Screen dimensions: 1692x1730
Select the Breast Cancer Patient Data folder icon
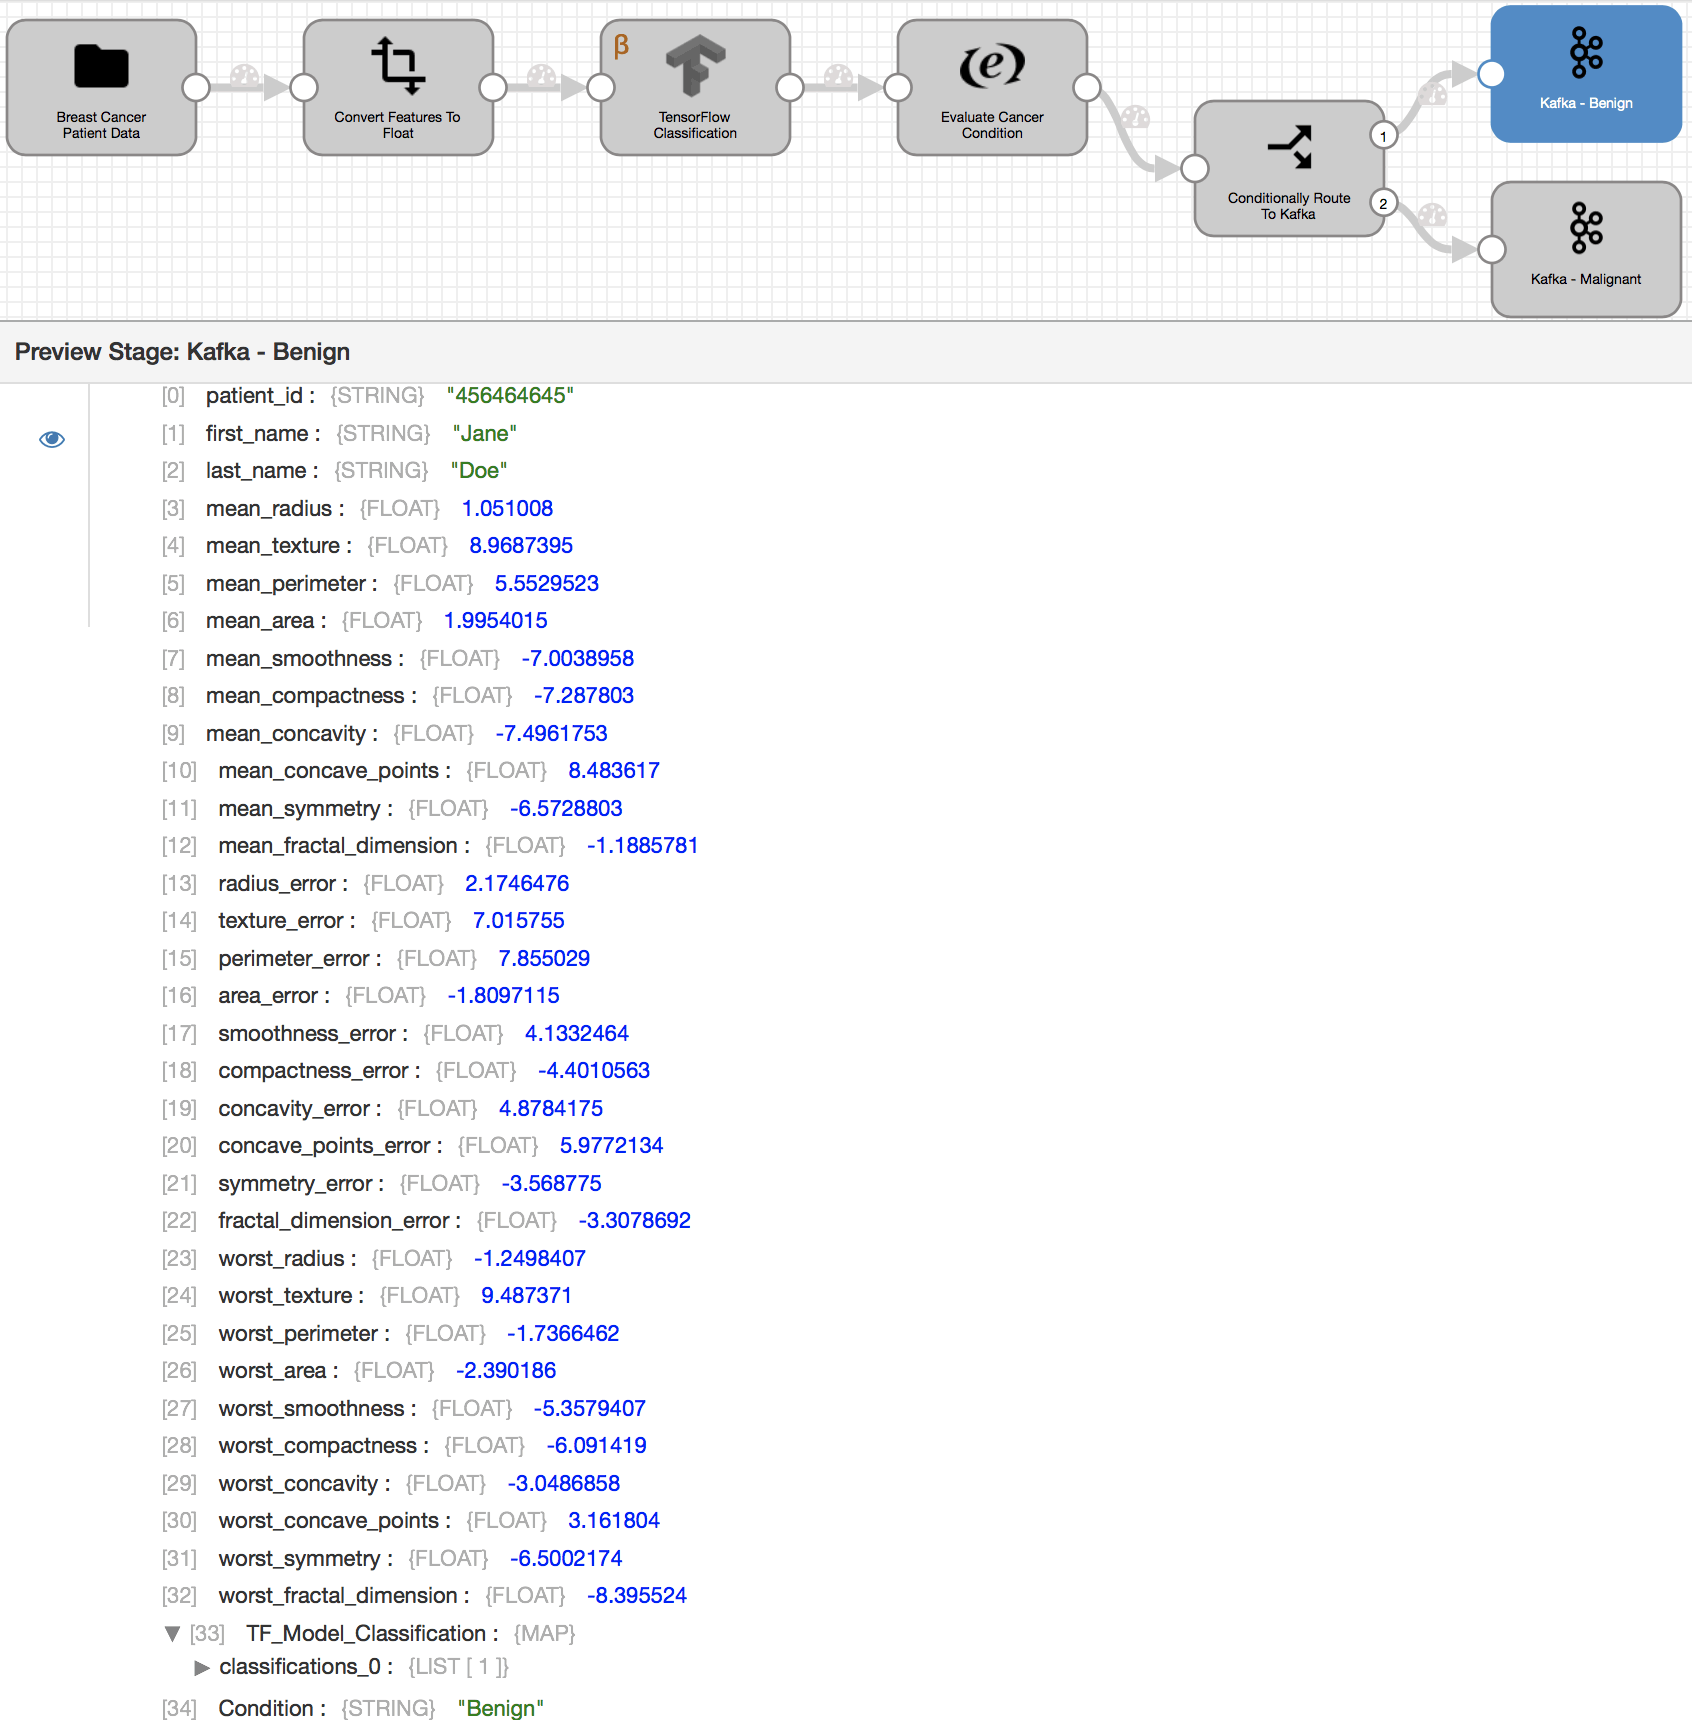click(x=101, y=67)
